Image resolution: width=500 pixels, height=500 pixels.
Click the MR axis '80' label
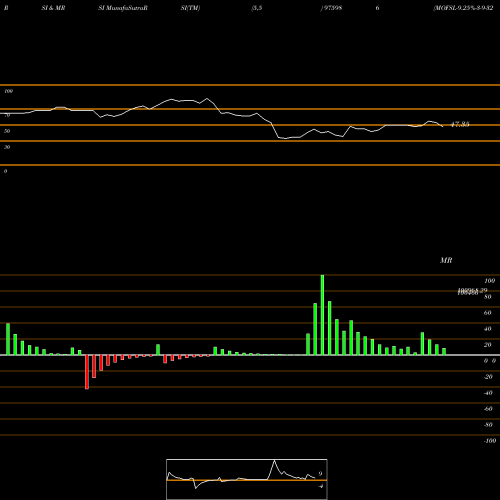tap(488, 297)
